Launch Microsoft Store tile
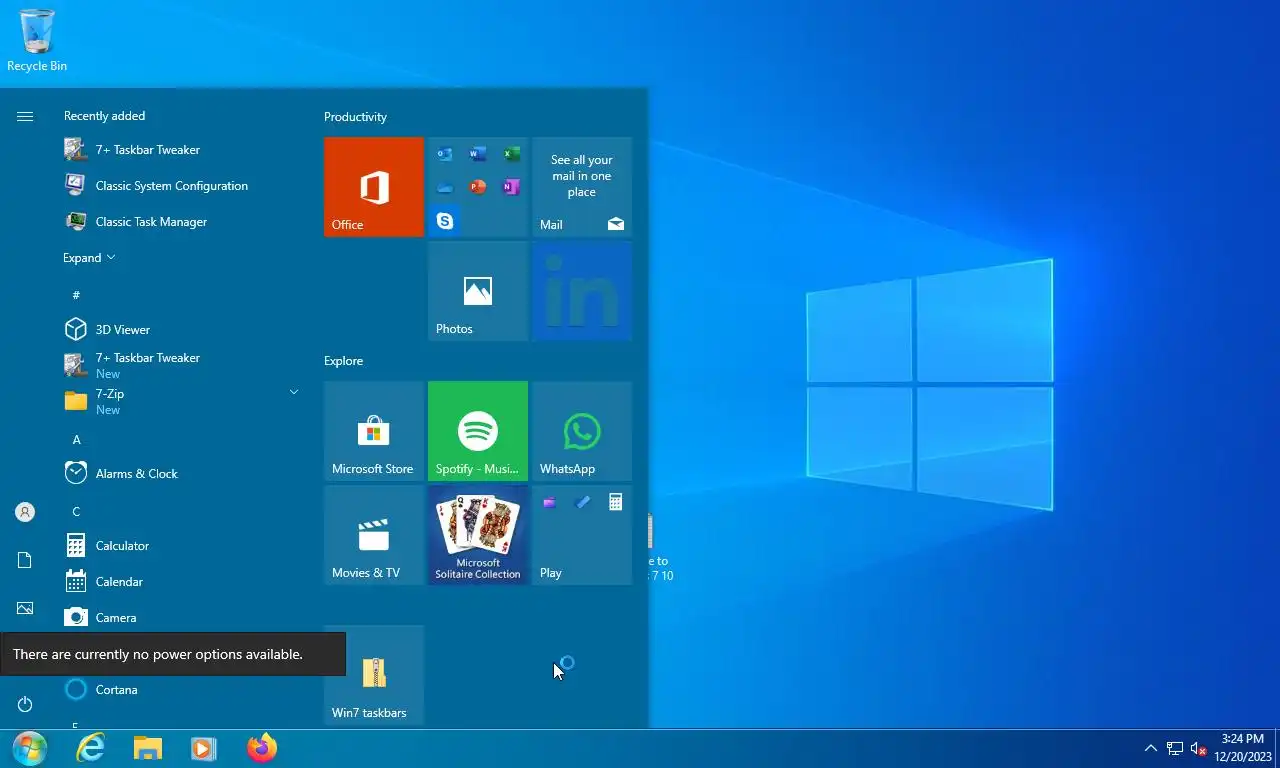 374,431
